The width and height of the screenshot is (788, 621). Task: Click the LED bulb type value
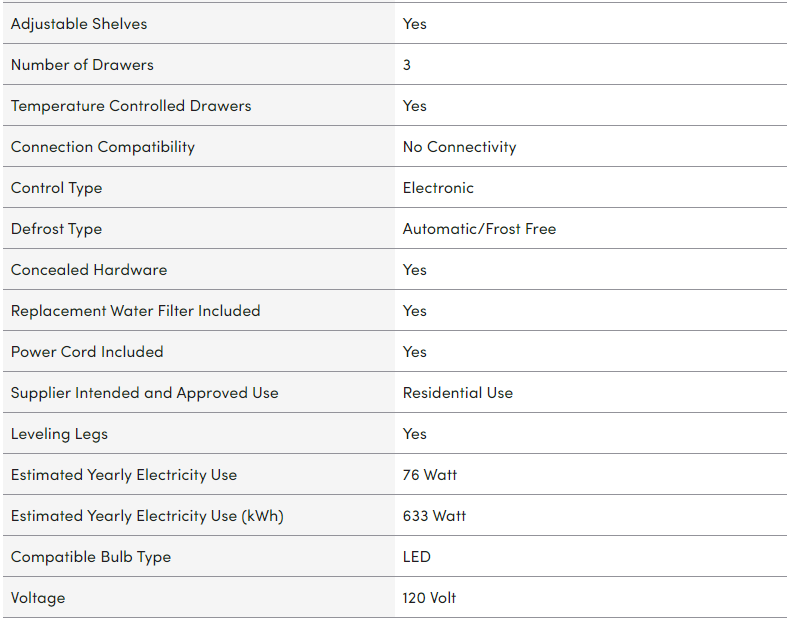pyautogui.click(x=417, y=556)
